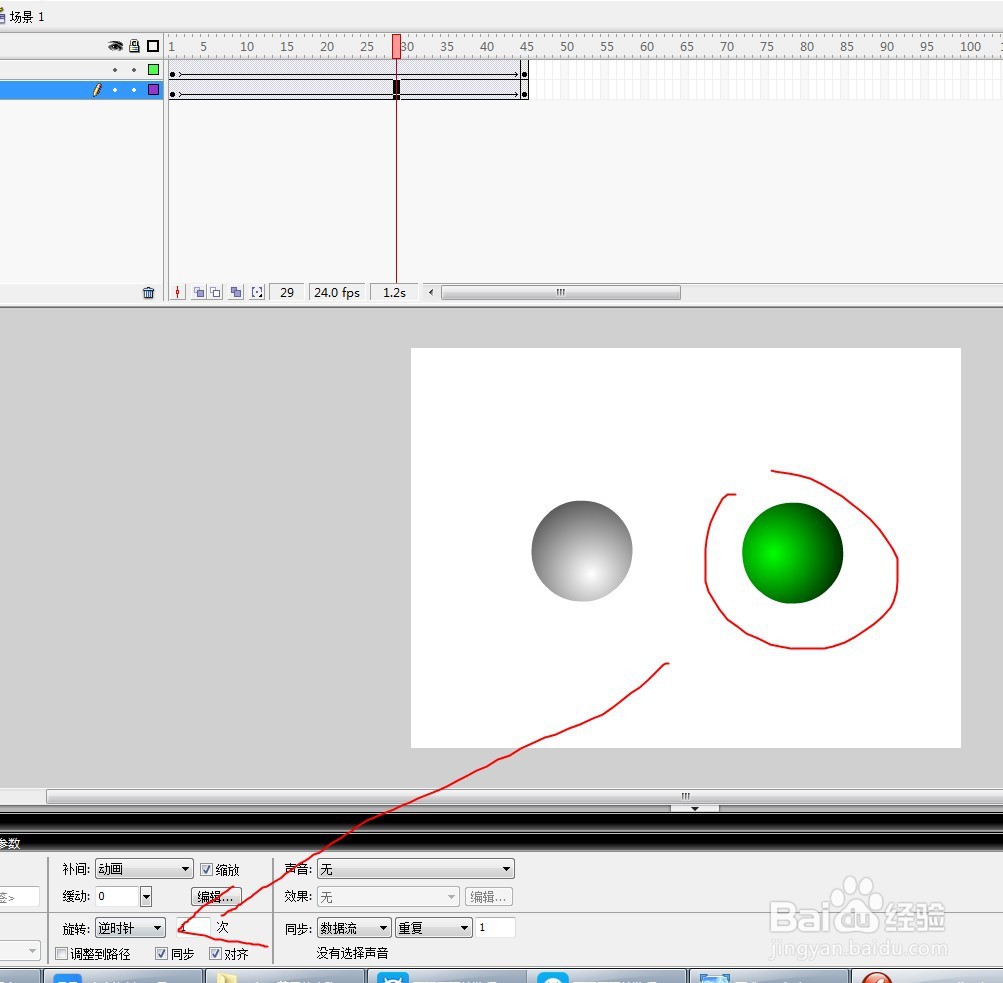
Task: Click the current frame number 29 field
Action: (287, 292)
